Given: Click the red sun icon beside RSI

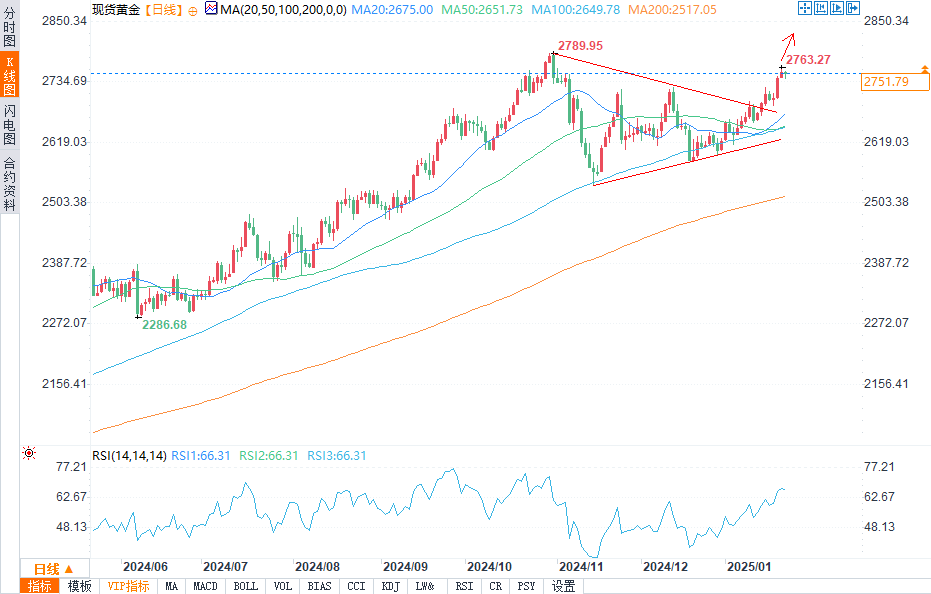Looking at the screenshot, I should (x=29, y=453).
